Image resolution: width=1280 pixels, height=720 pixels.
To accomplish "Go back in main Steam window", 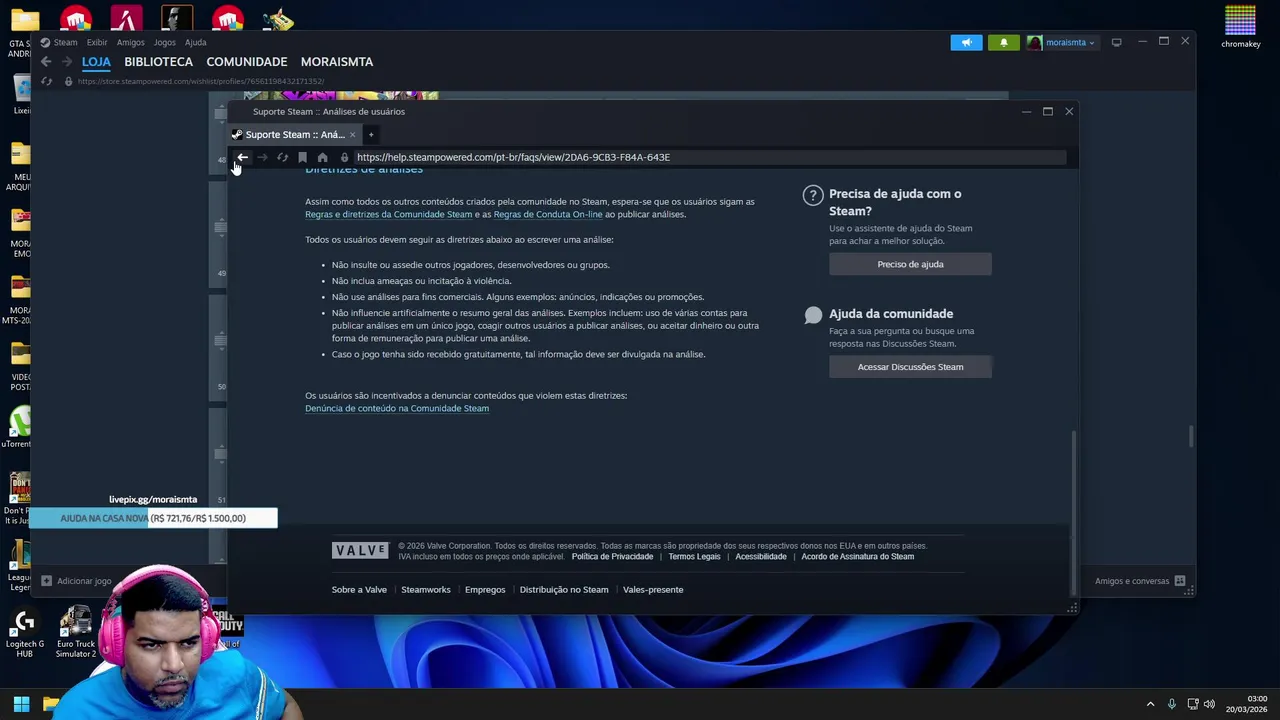I will (x=46, y=62).
